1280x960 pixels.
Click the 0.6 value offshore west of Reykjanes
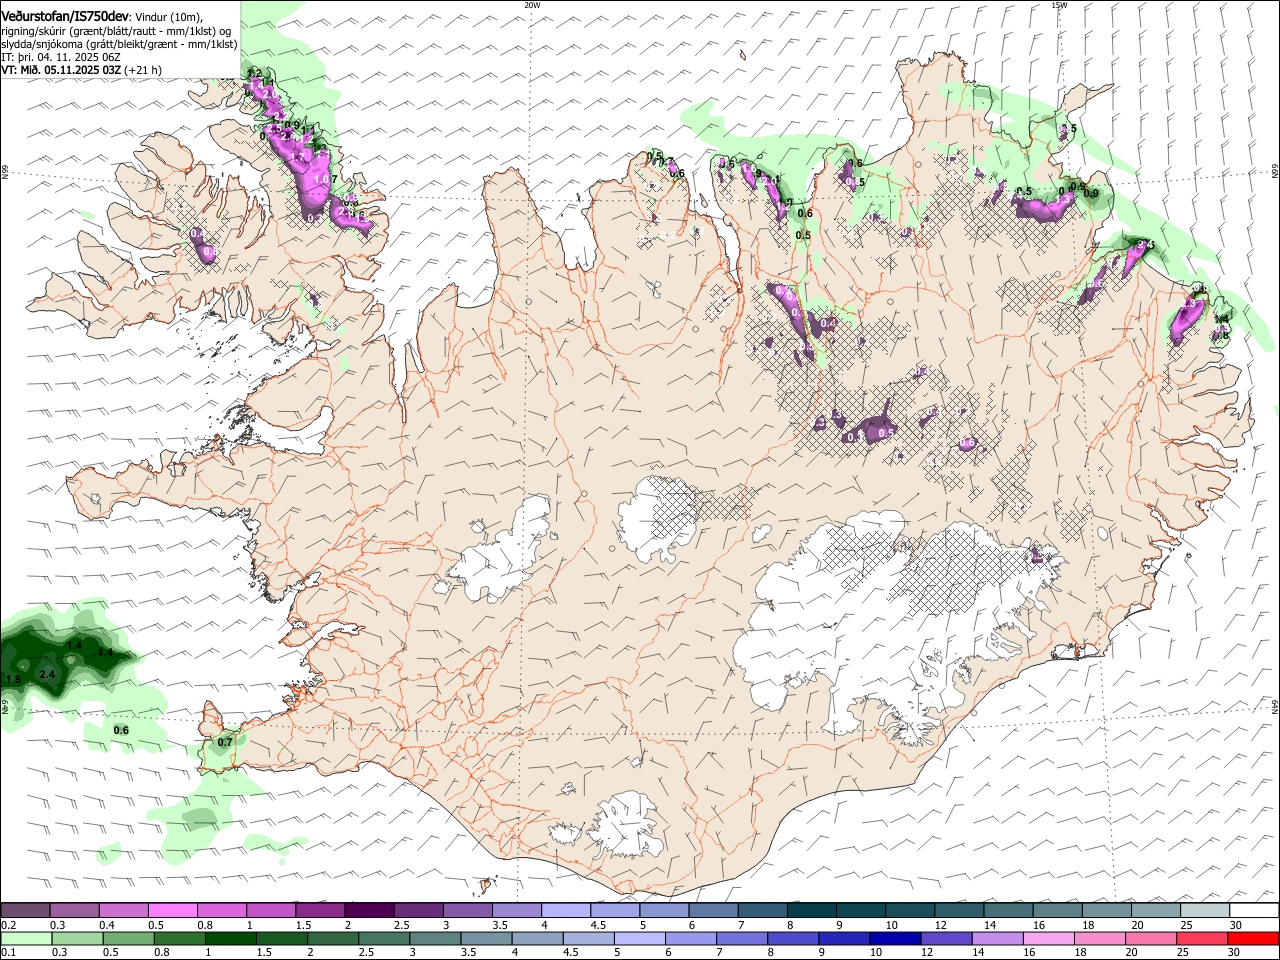point(121,730)
